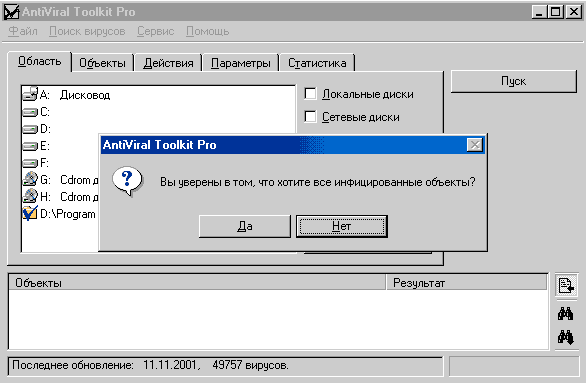Click the question mark icon in dialog
This screenshot has height=383, width=586.
pos(127,181)
